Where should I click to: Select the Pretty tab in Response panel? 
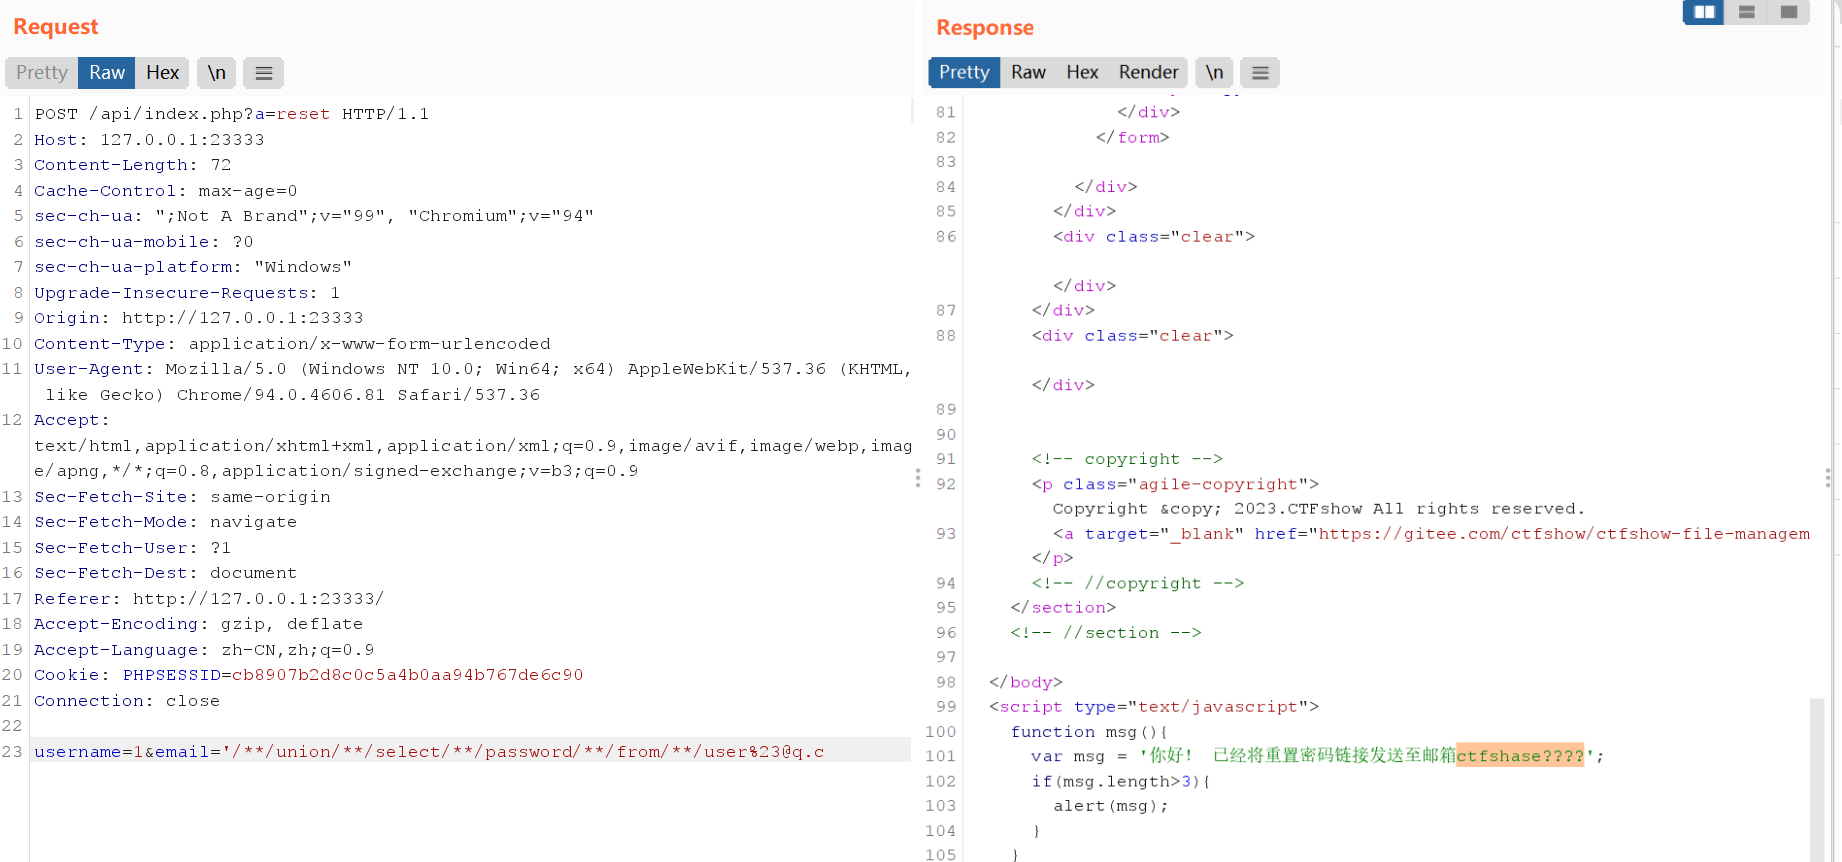click(x=964, y=72)
